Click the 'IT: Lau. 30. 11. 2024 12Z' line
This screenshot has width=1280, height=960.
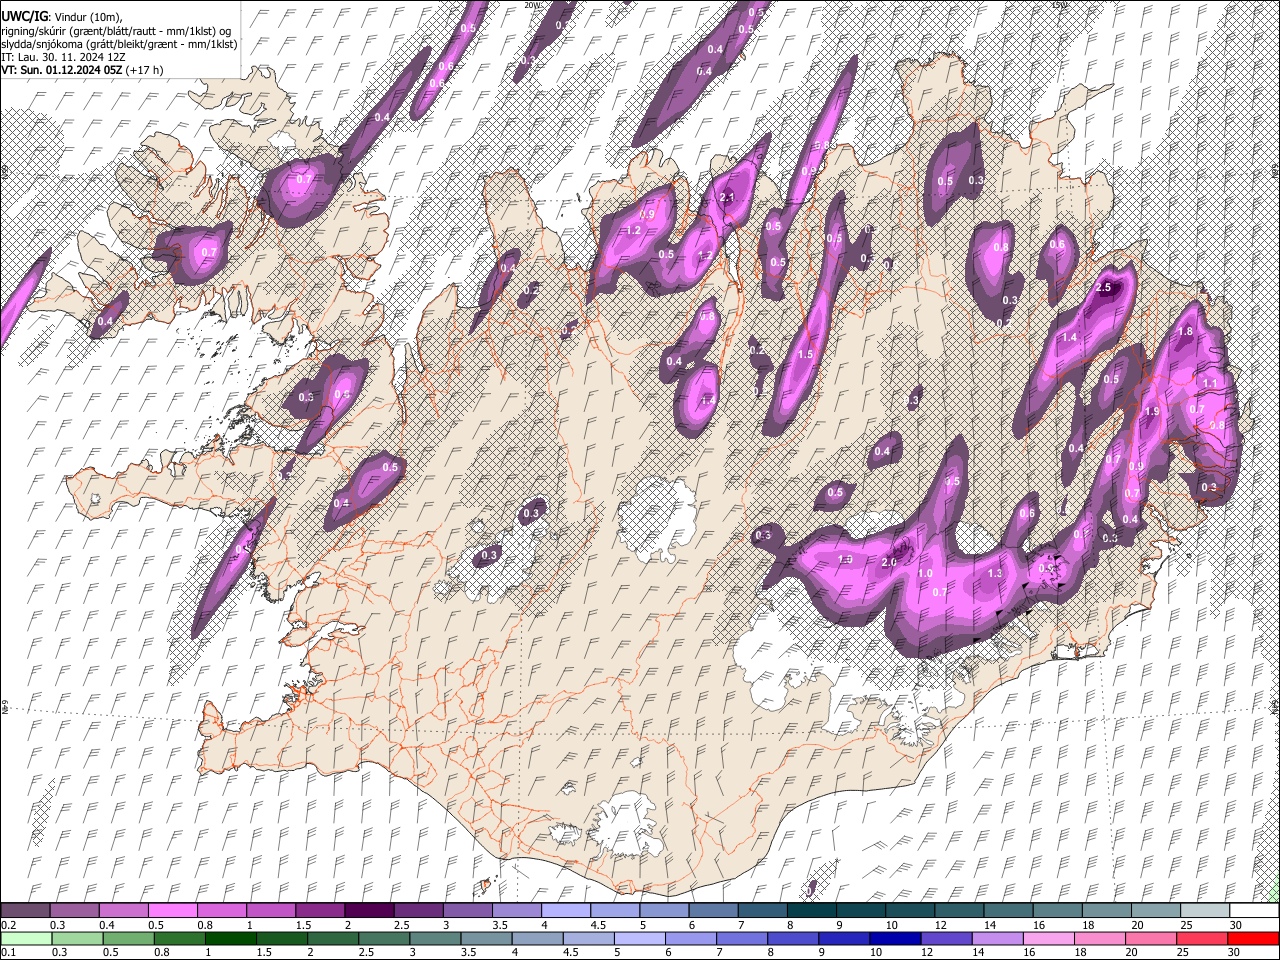tap(63, 57)
